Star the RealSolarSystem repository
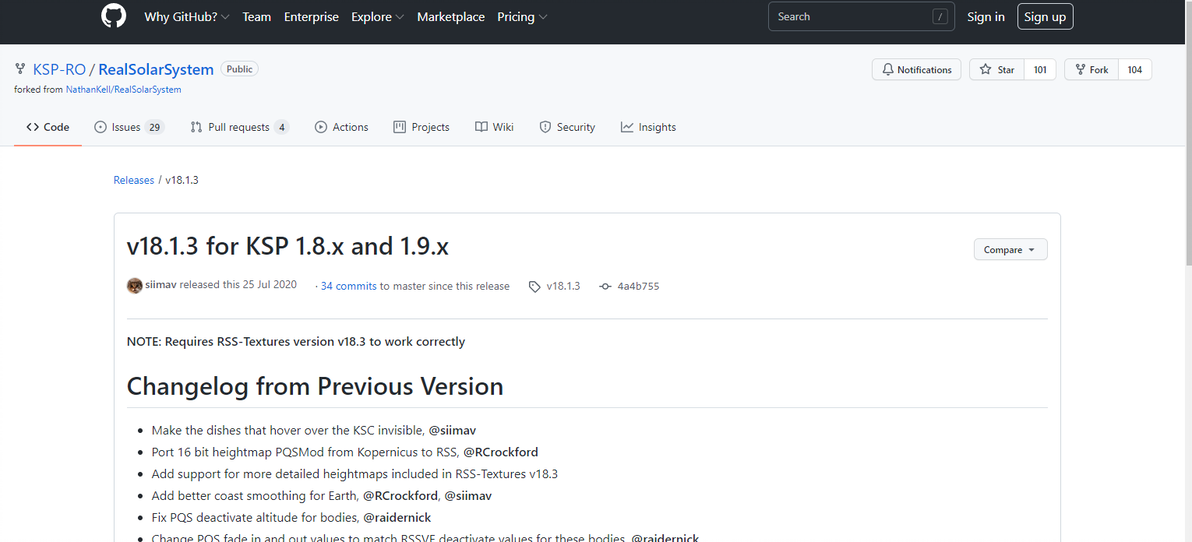Image resolution: width=1192 pixels, height=542 pixels. coord(996,70)
